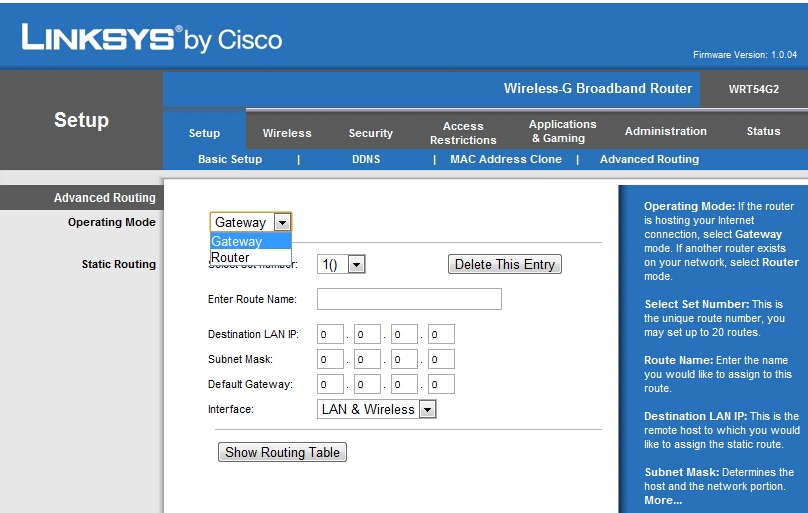The height and width of the screenshot is (513, 808).
Task: Go to Access Restrictions tab
Action: pos(463,133)
